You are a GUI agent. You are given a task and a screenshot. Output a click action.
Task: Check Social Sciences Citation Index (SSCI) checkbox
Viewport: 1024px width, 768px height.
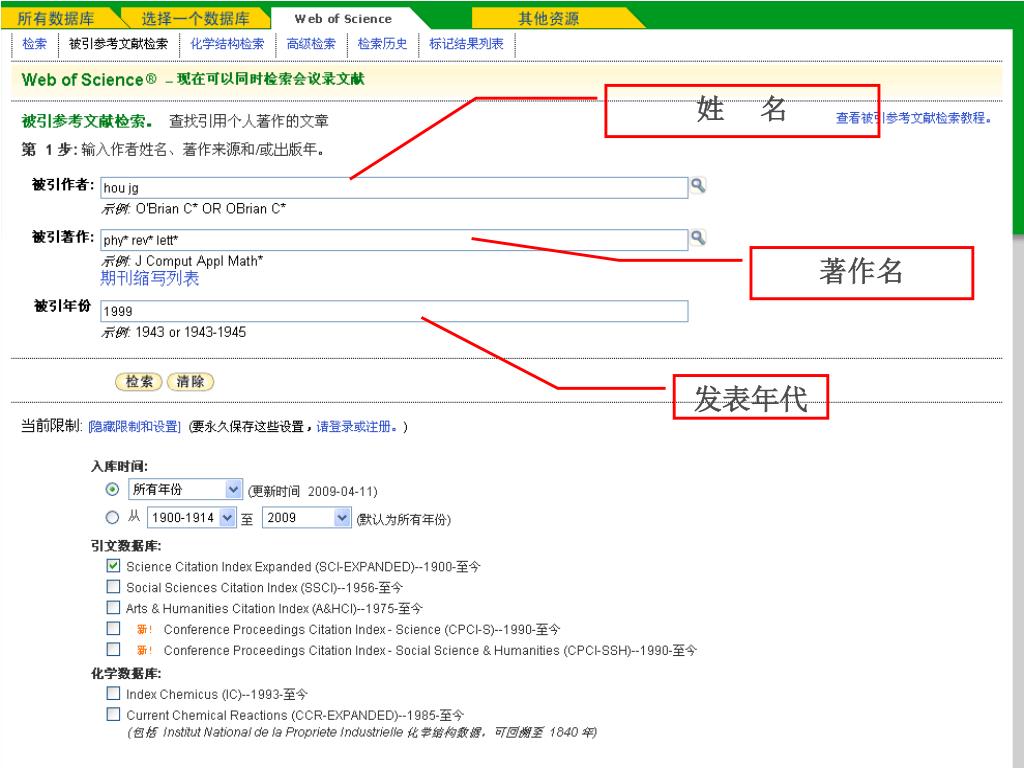click(114, 586)
